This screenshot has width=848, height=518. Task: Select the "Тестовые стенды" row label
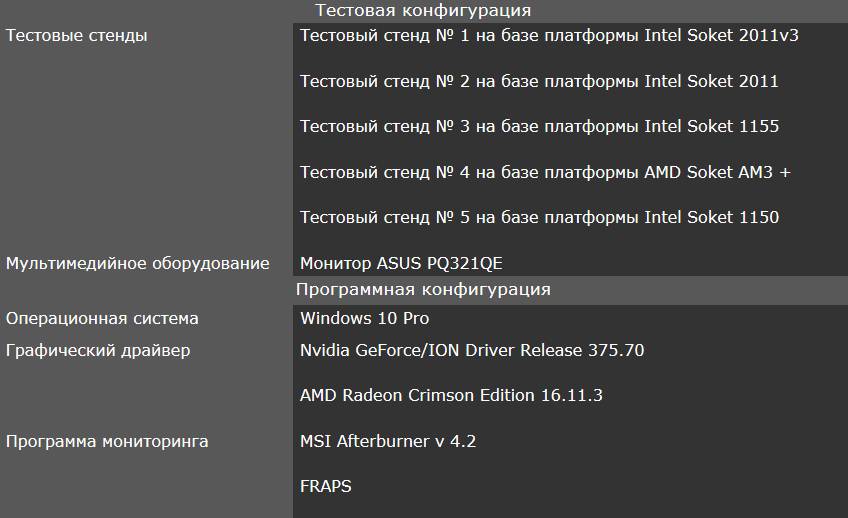click(x=77, y=36)
